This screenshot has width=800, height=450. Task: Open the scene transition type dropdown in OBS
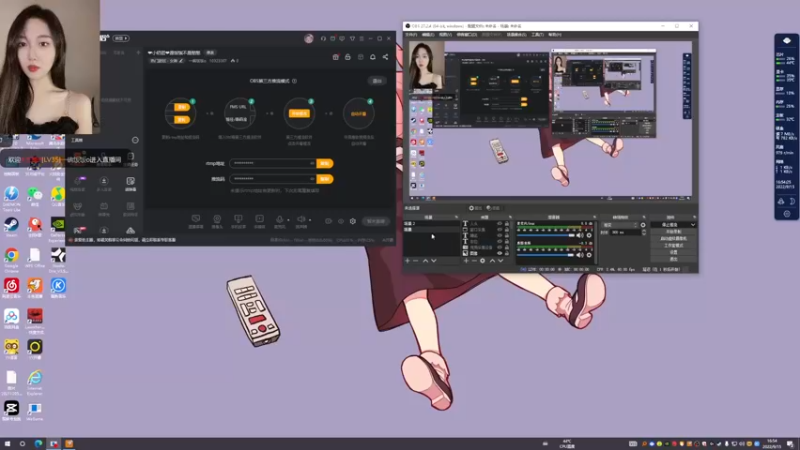pos(619,225)
